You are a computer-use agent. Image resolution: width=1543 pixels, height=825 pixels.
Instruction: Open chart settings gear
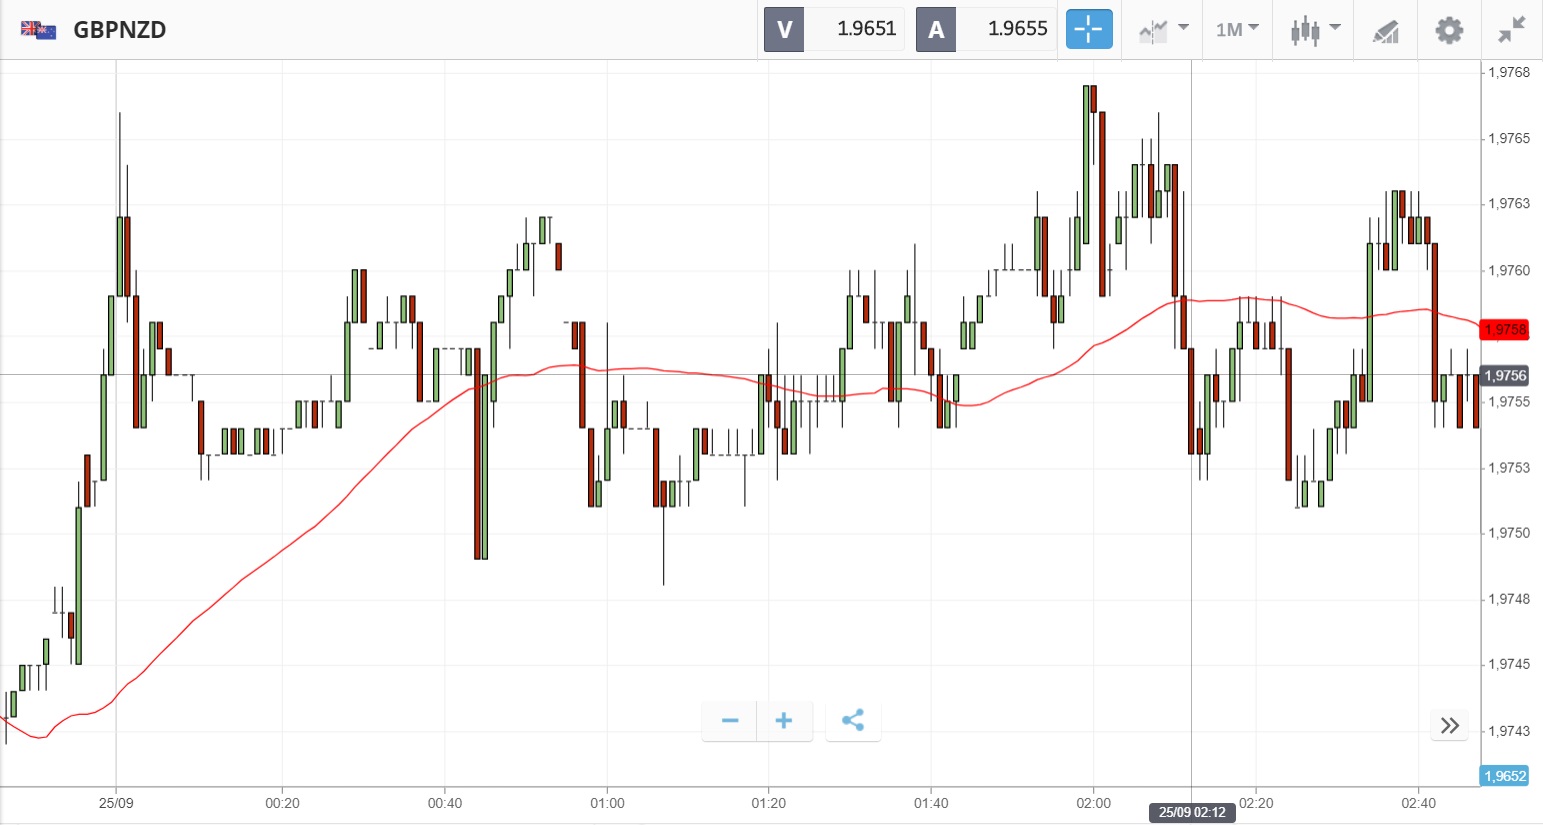pos(1449,30)
